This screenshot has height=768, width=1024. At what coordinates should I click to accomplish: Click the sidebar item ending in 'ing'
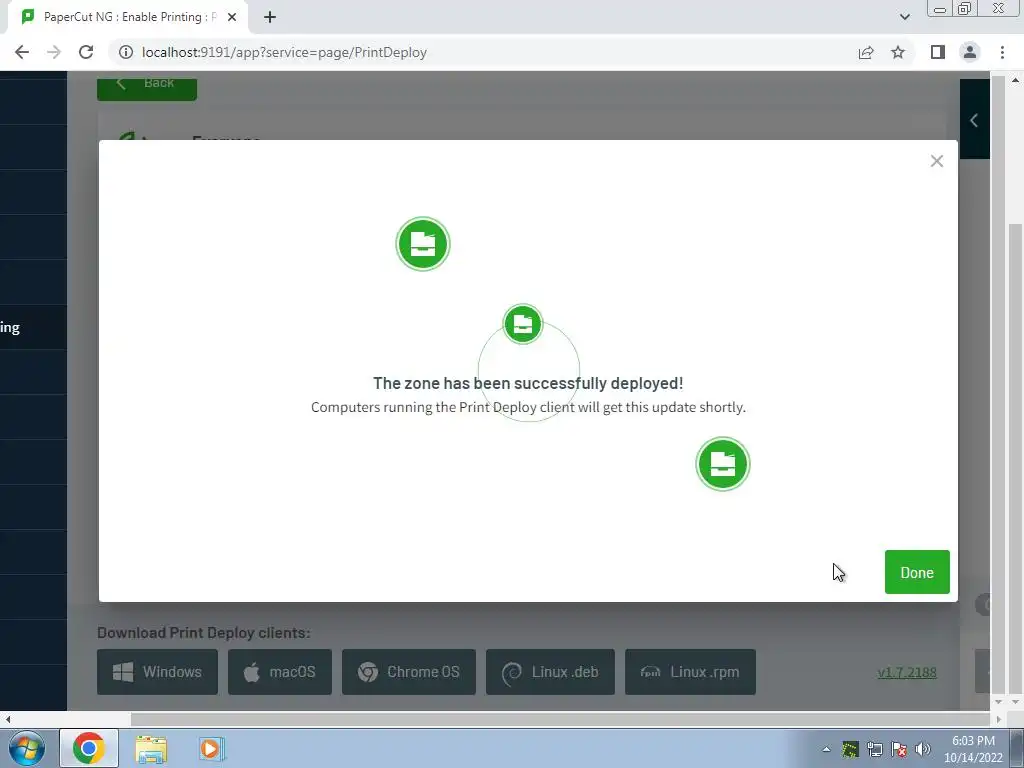(33, 327)
